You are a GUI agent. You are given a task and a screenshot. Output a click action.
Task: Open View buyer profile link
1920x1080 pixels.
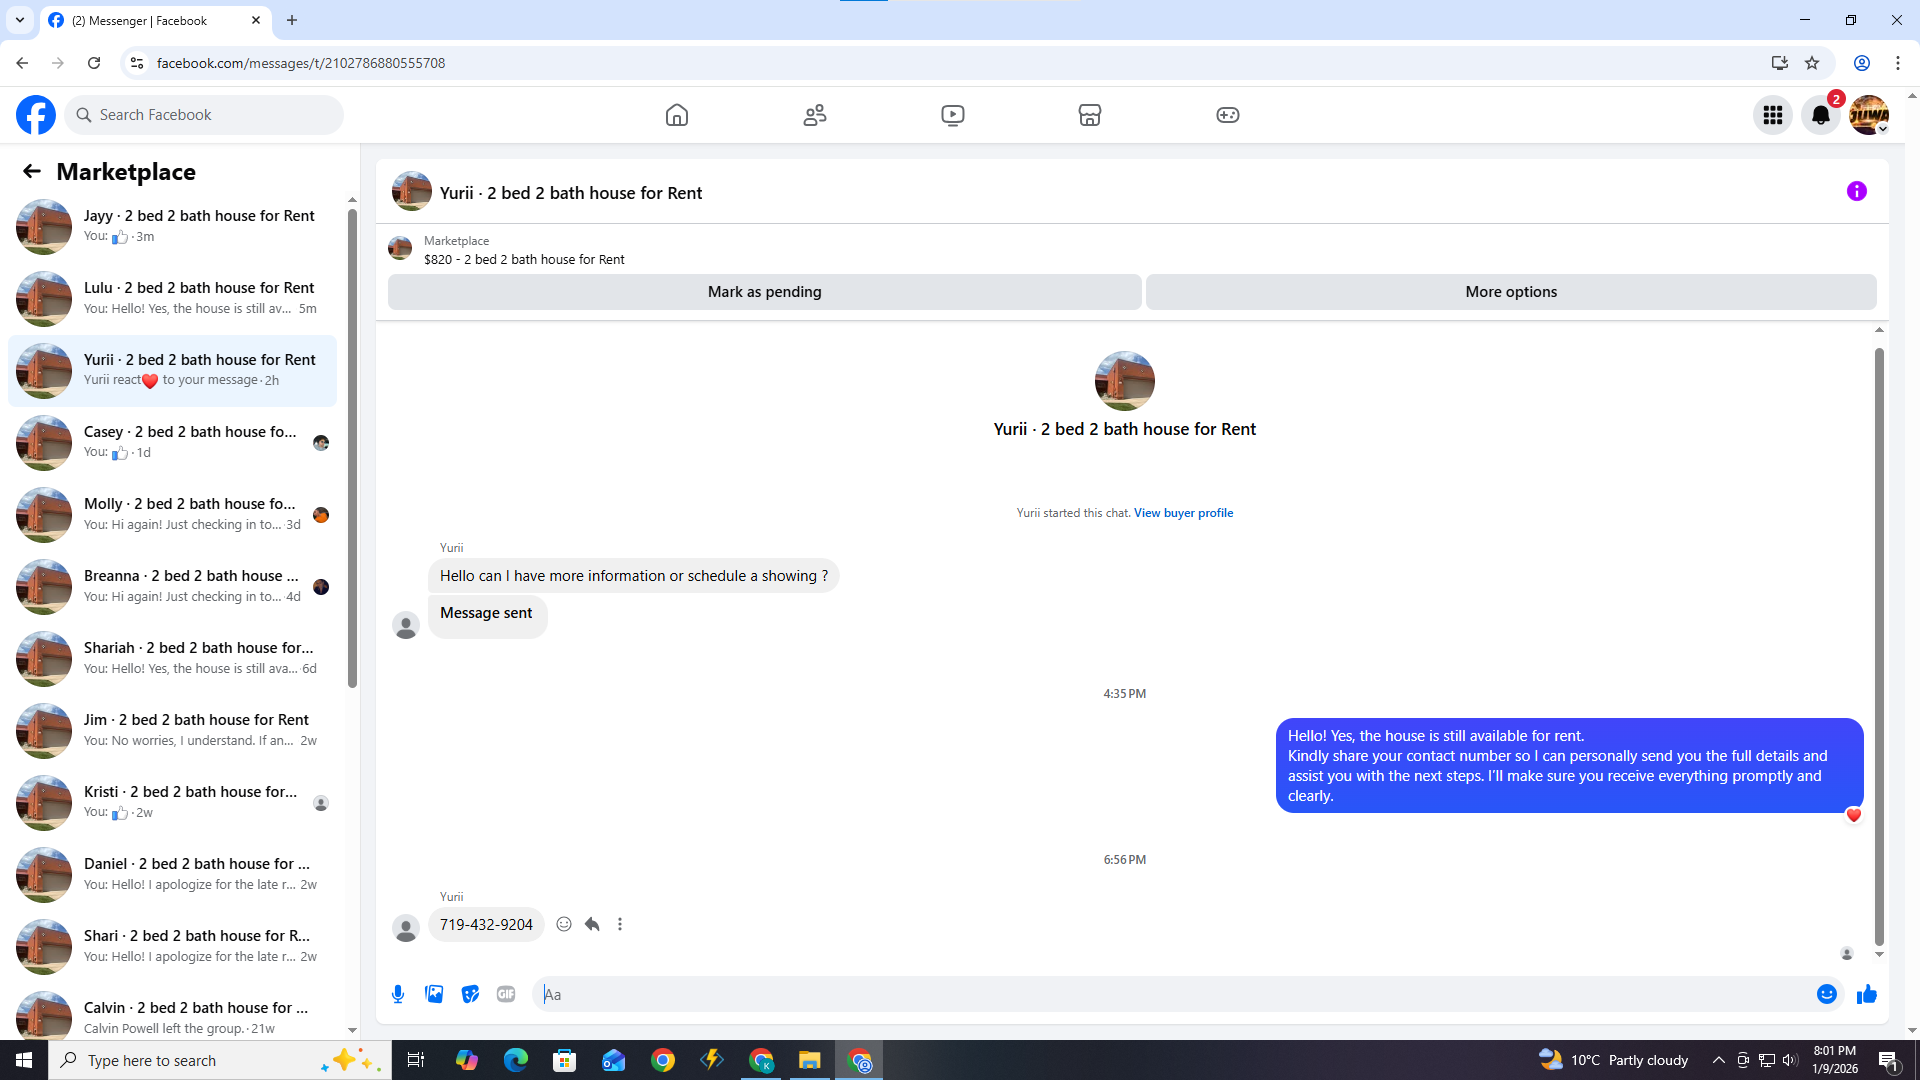point(1183,513)
